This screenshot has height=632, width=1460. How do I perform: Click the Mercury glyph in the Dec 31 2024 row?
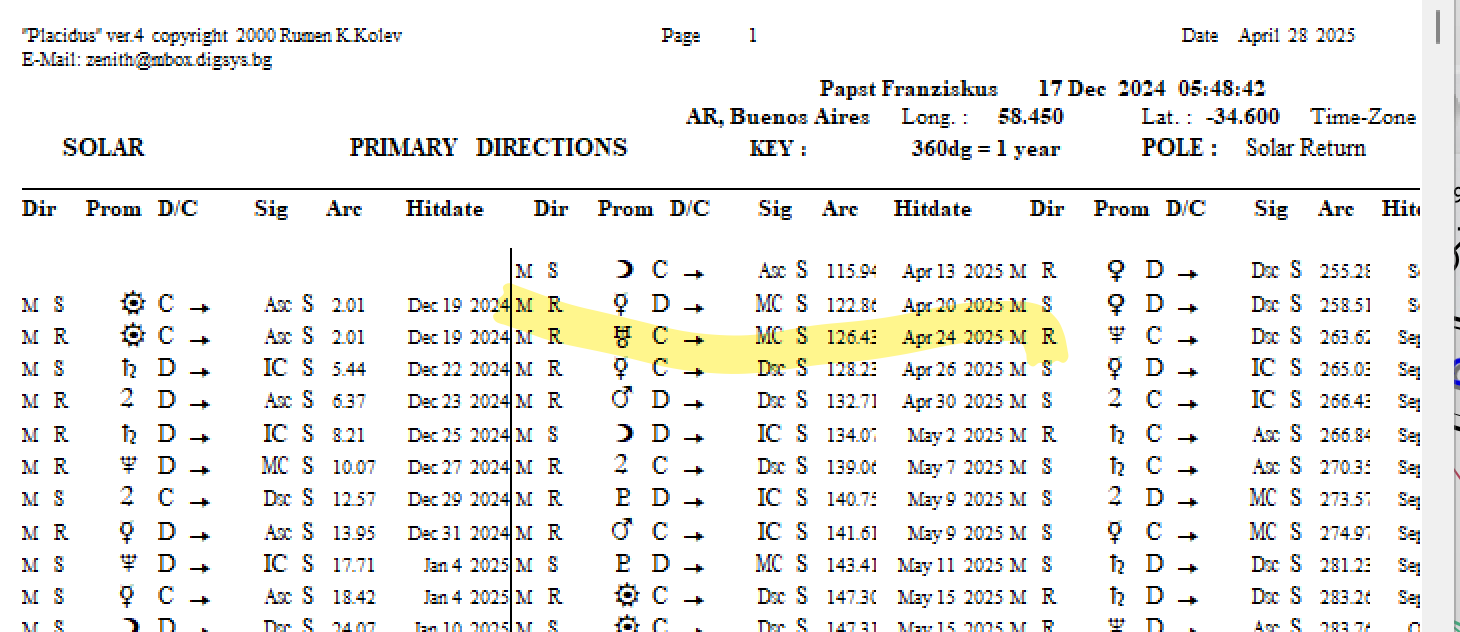(x=128, y=531)
